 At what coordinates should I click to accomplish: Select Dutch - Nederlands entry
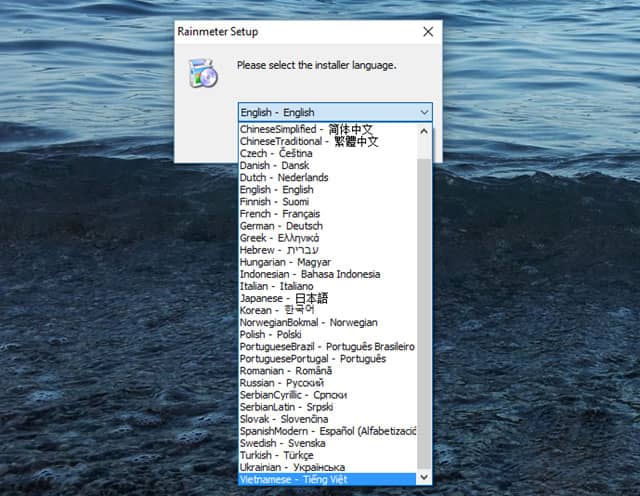[284, 178]
